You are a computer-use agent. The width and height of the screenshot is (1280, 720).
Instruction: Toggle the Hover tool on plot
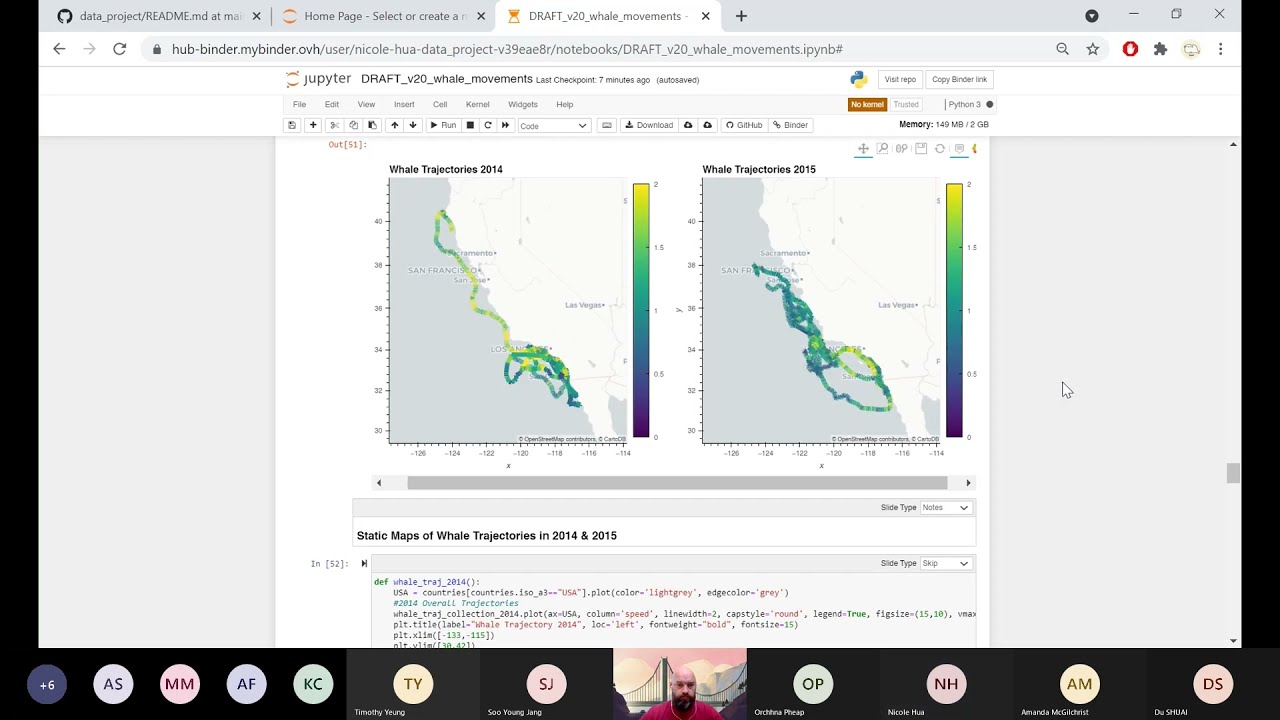959,148
